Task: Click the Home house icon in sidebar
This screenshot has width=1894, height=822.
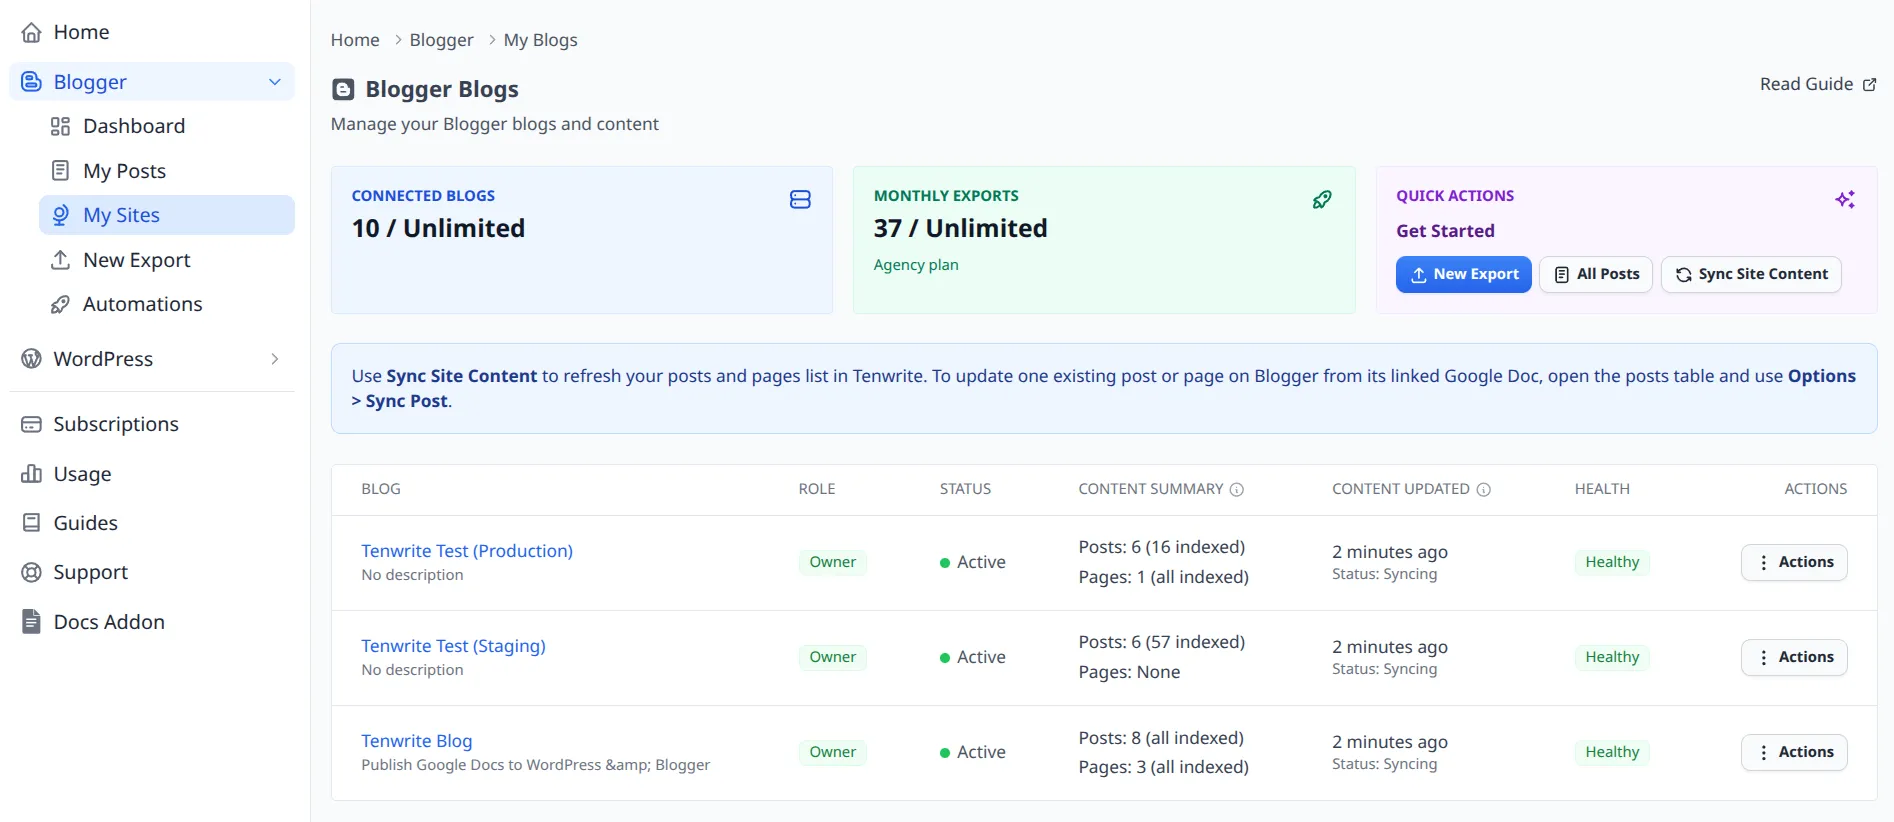Action: click(x=32, y=32)
